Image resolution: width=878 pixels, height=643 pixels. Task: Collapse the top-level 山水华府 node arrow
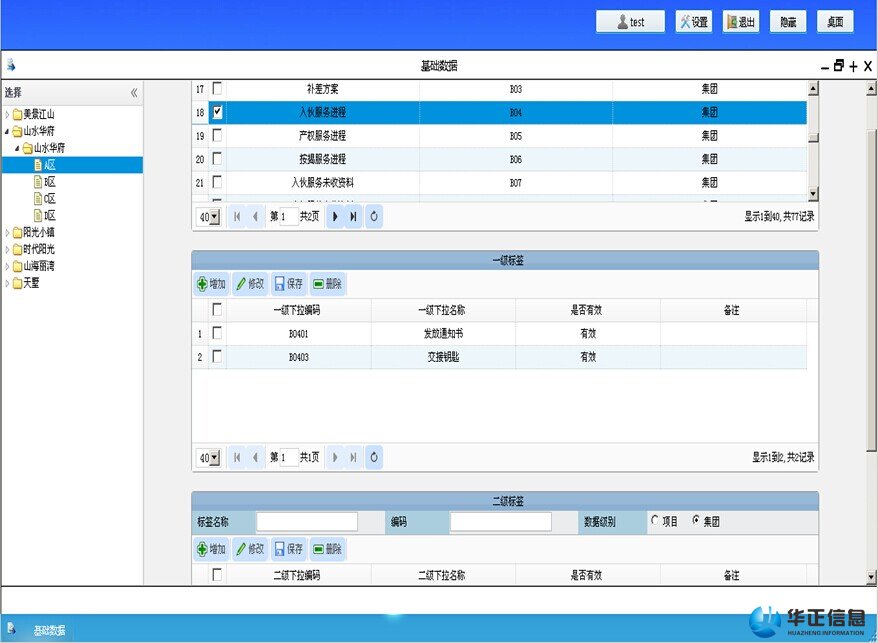7,132
